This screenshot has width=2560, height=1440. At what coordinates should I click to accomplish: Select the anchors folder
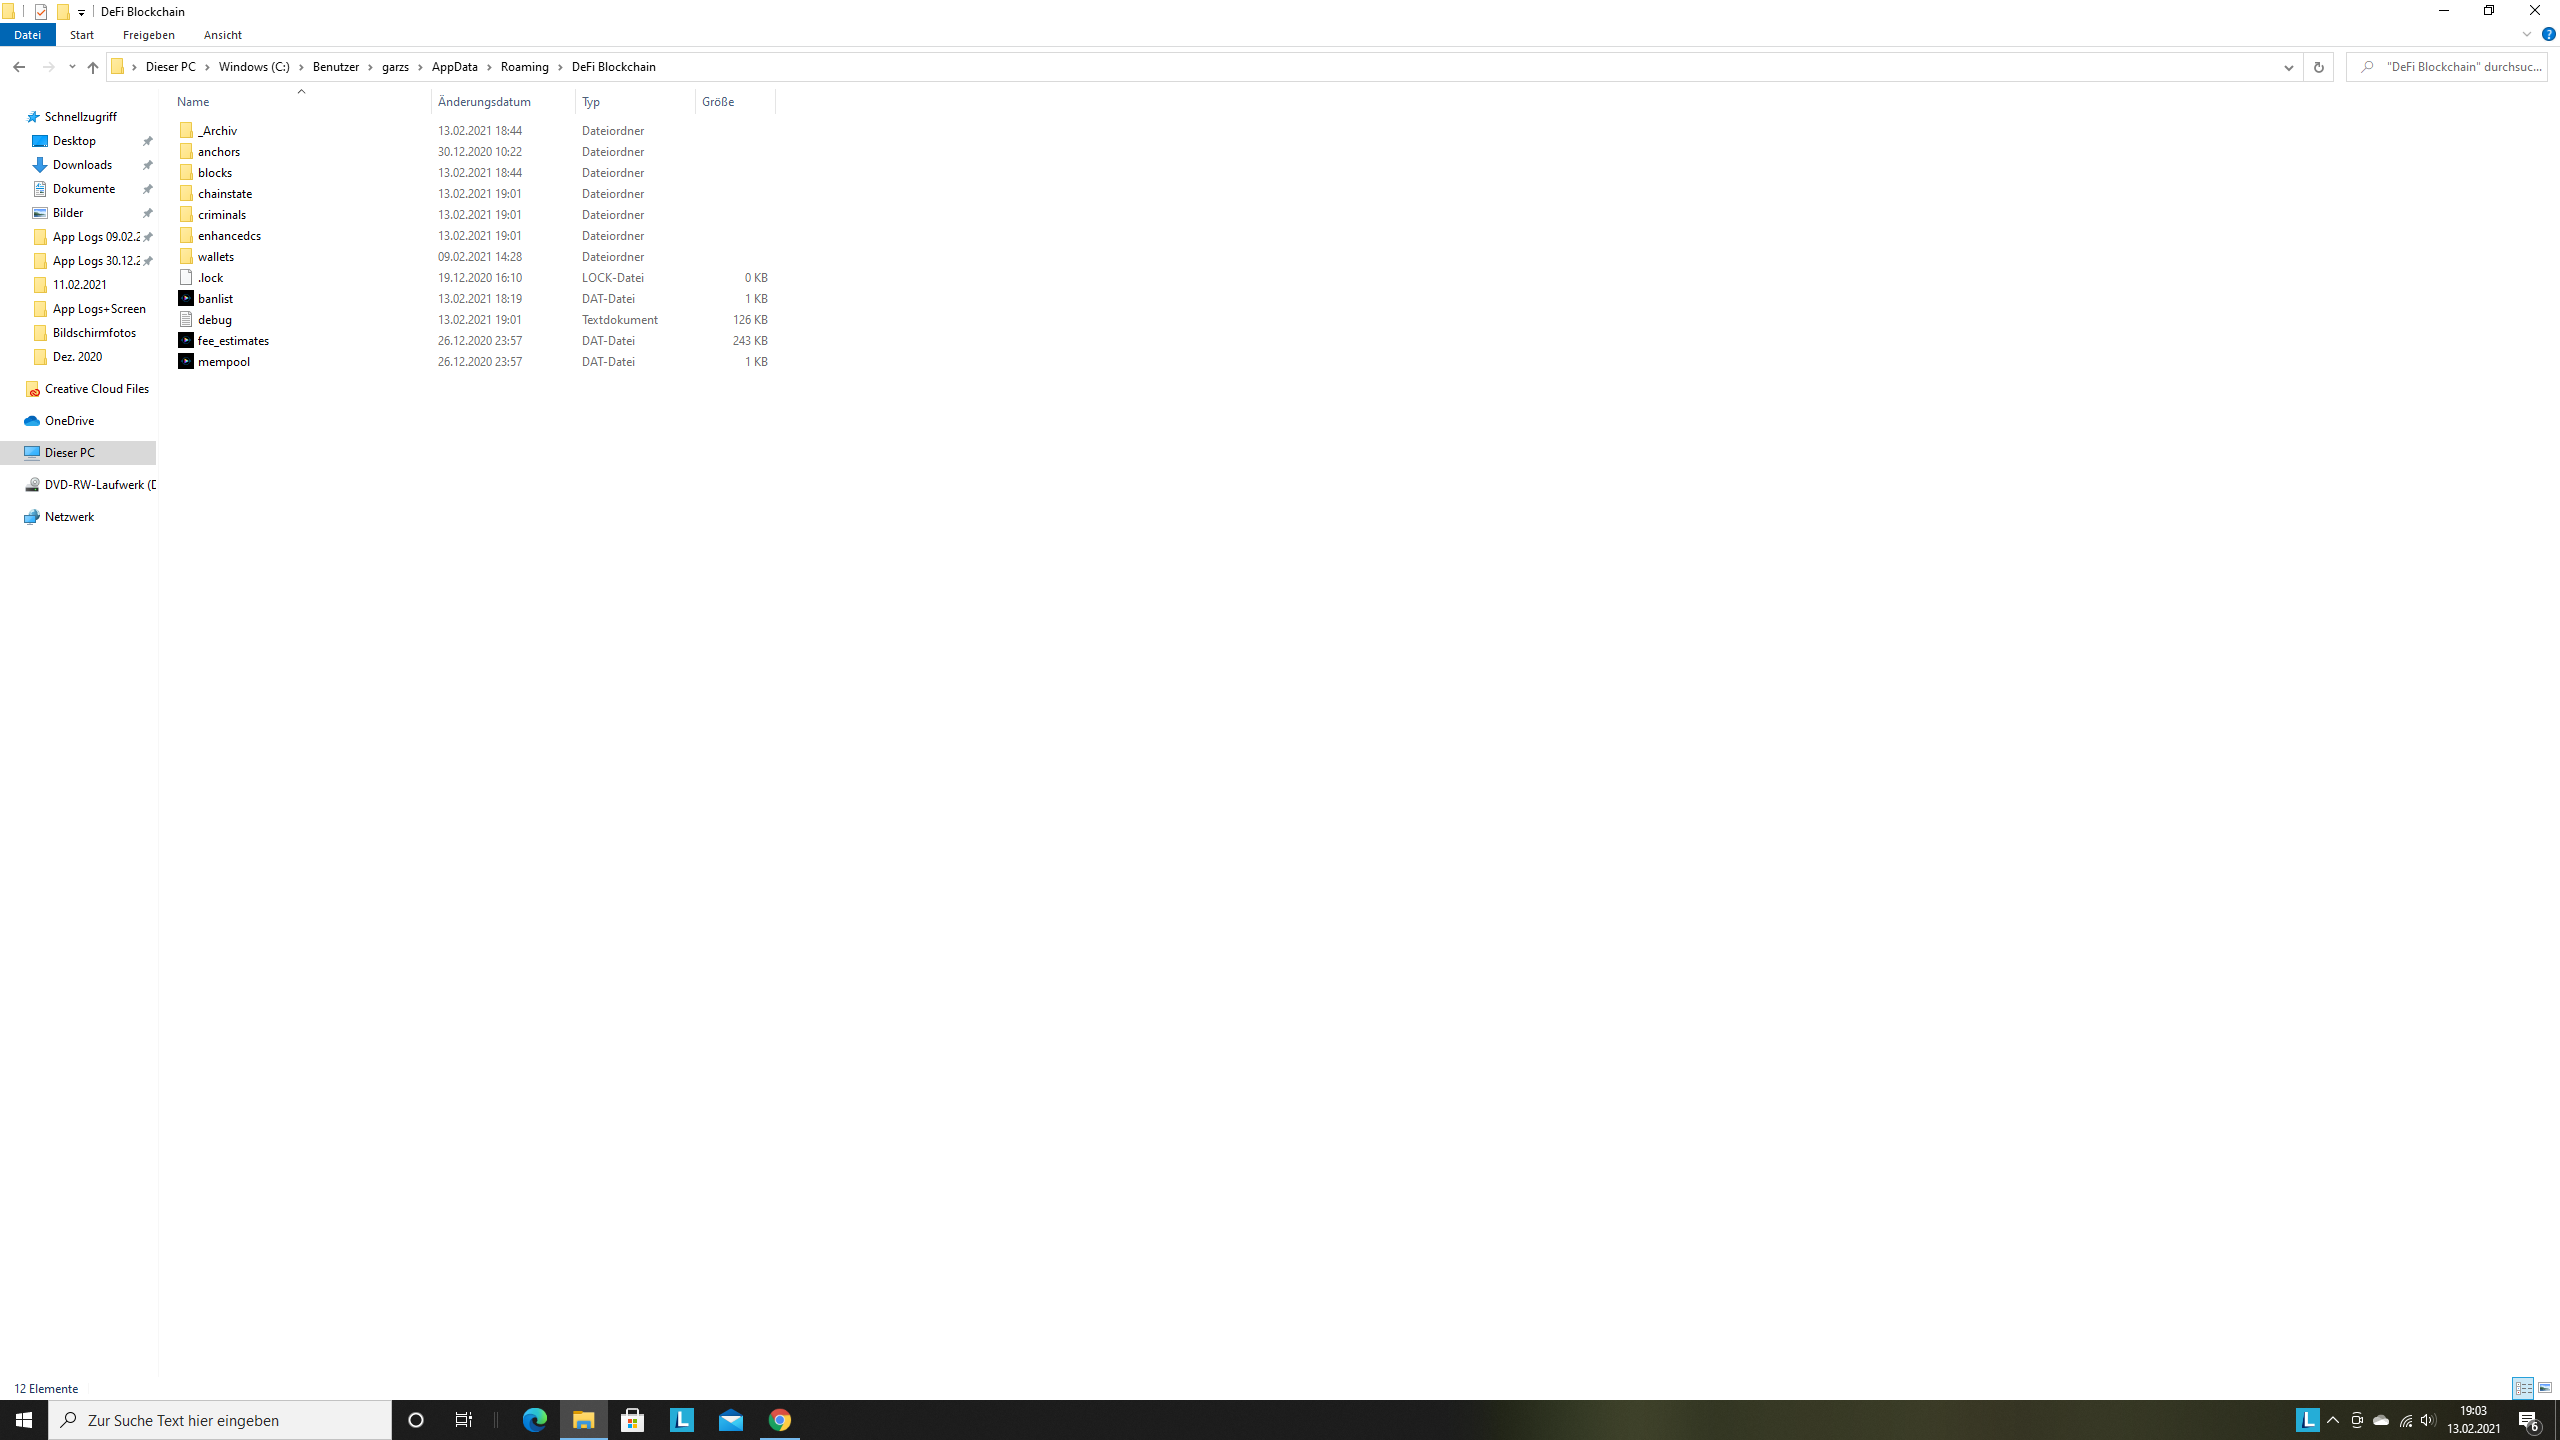click(218, 151)
